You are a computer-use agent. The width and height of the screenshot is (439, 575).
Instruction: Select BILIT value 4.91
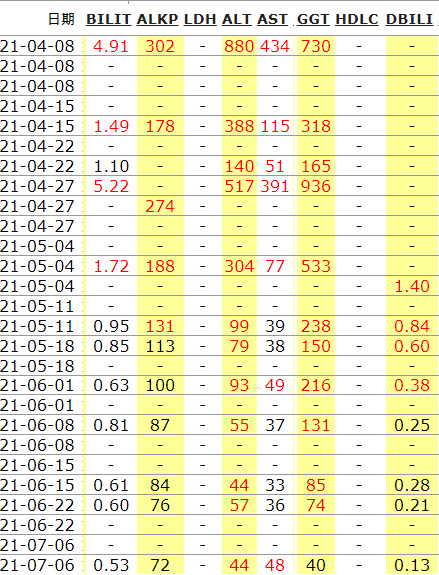point(111,47)
